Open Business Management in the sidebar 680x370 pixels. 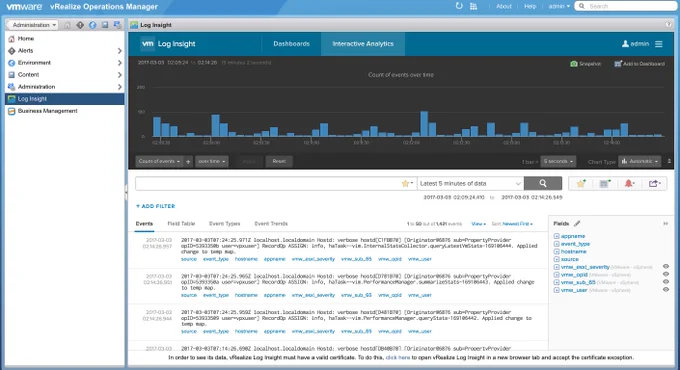pyautogui.click(x=65, y=111)
